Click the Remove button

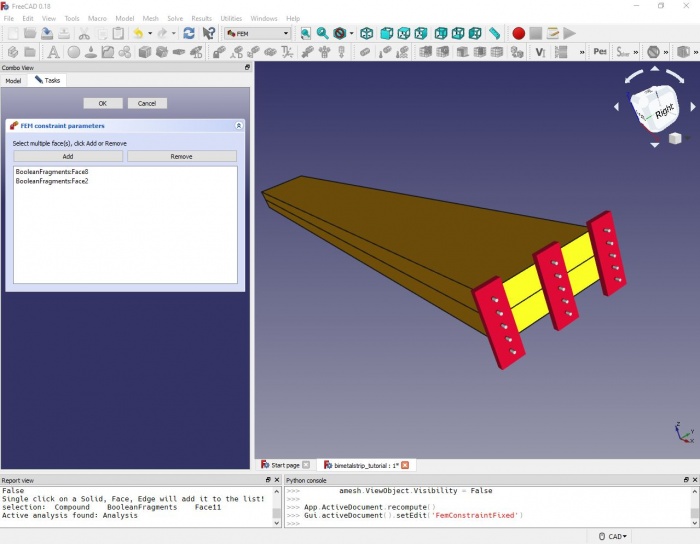pos(182,156)
